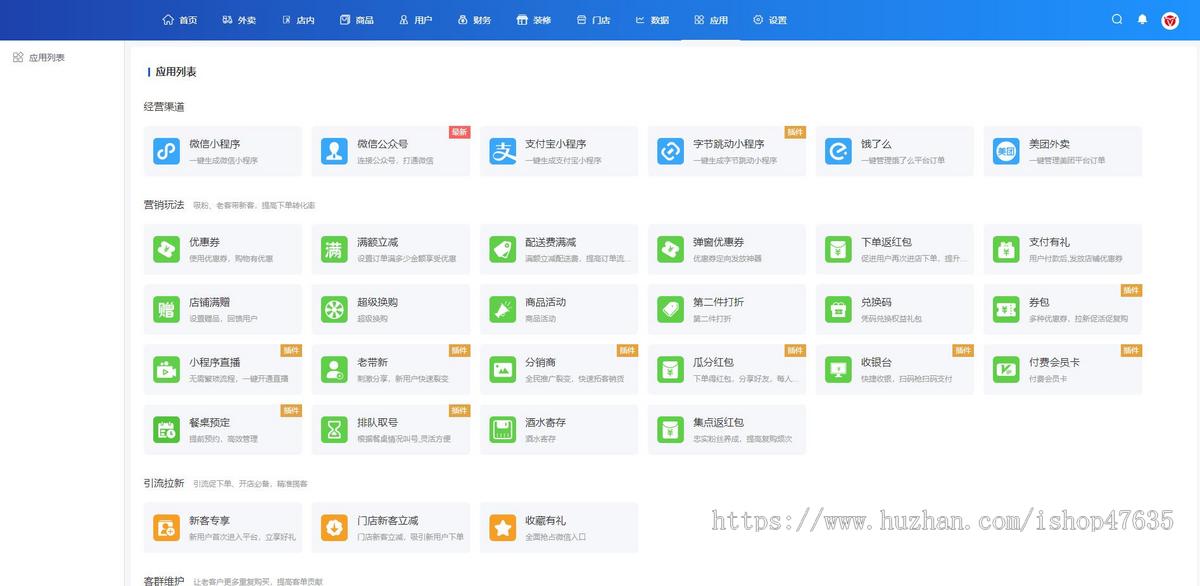This screenshot has height=586, width=1200.
Task: Click the 应用列表 page title
Action: (176, 72)
